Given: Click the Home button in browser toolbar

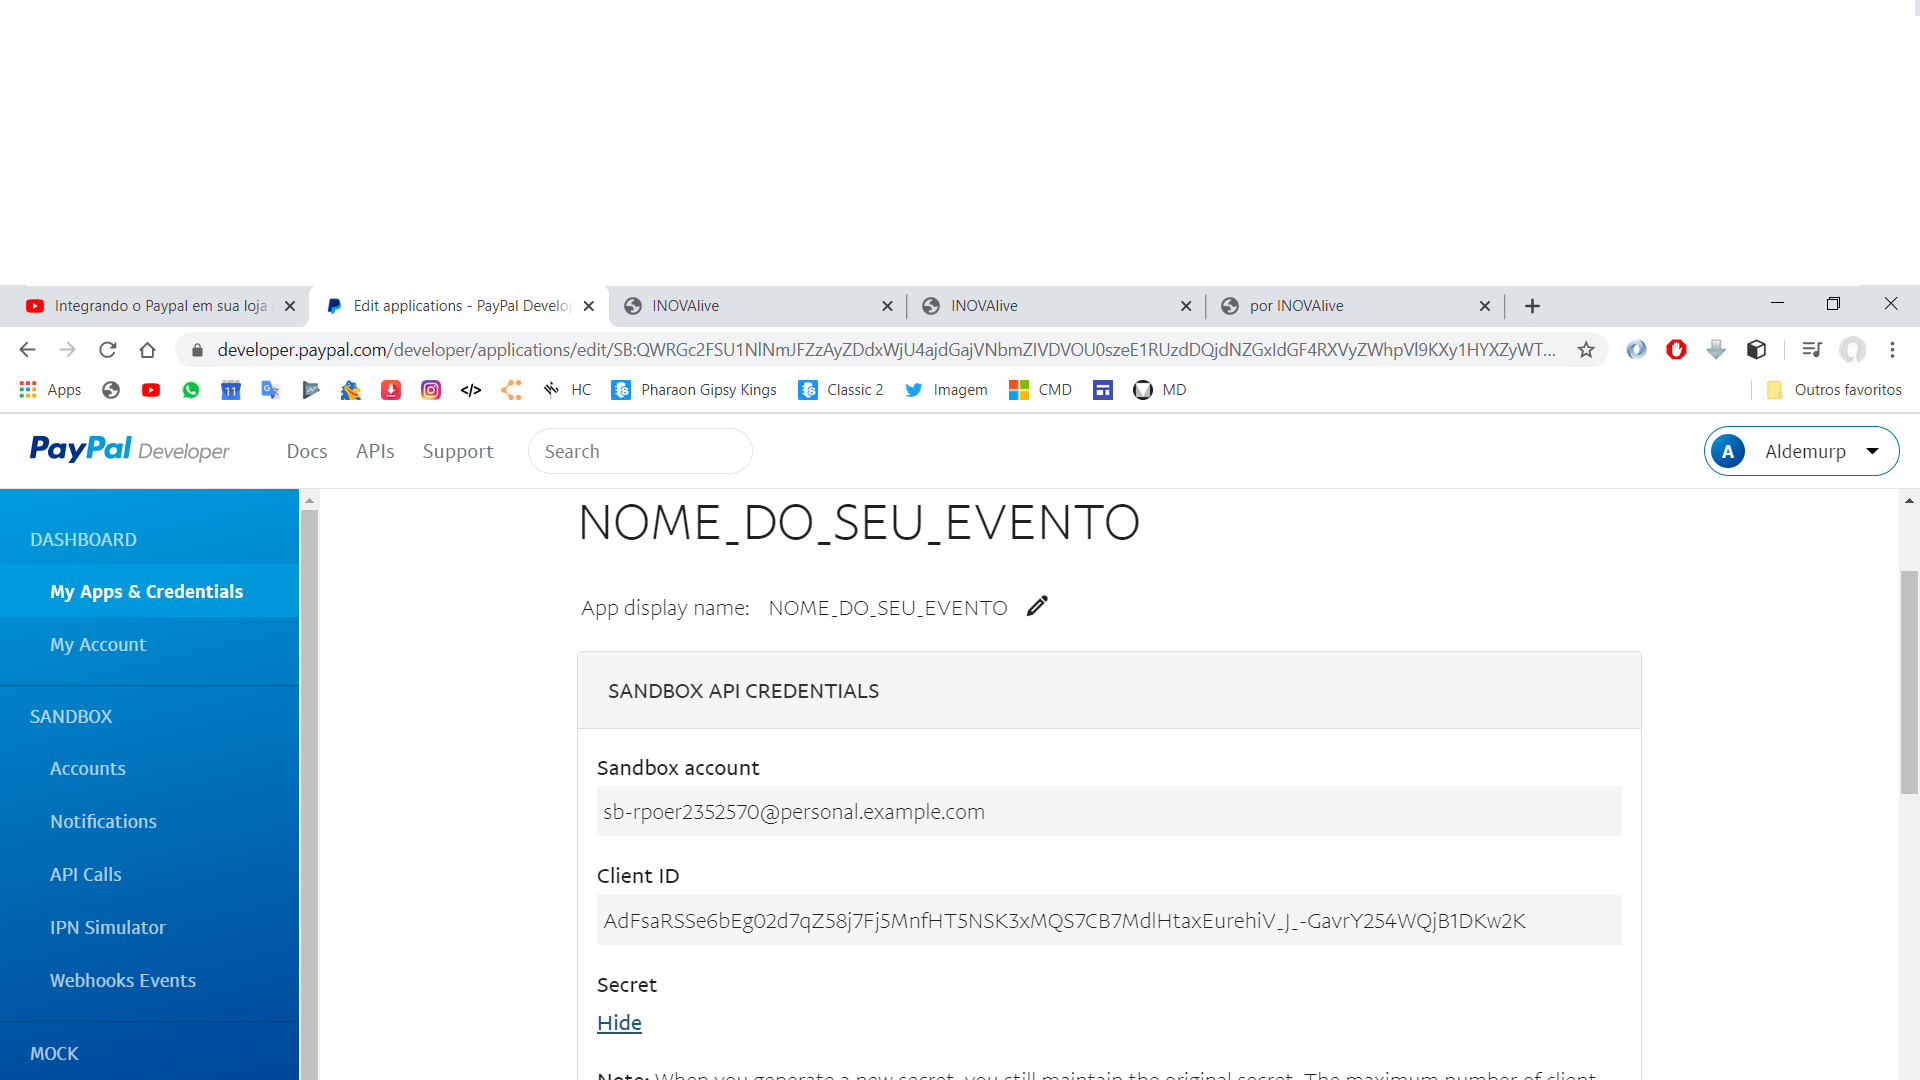Looking at the screenshot, I should [148, 350].
